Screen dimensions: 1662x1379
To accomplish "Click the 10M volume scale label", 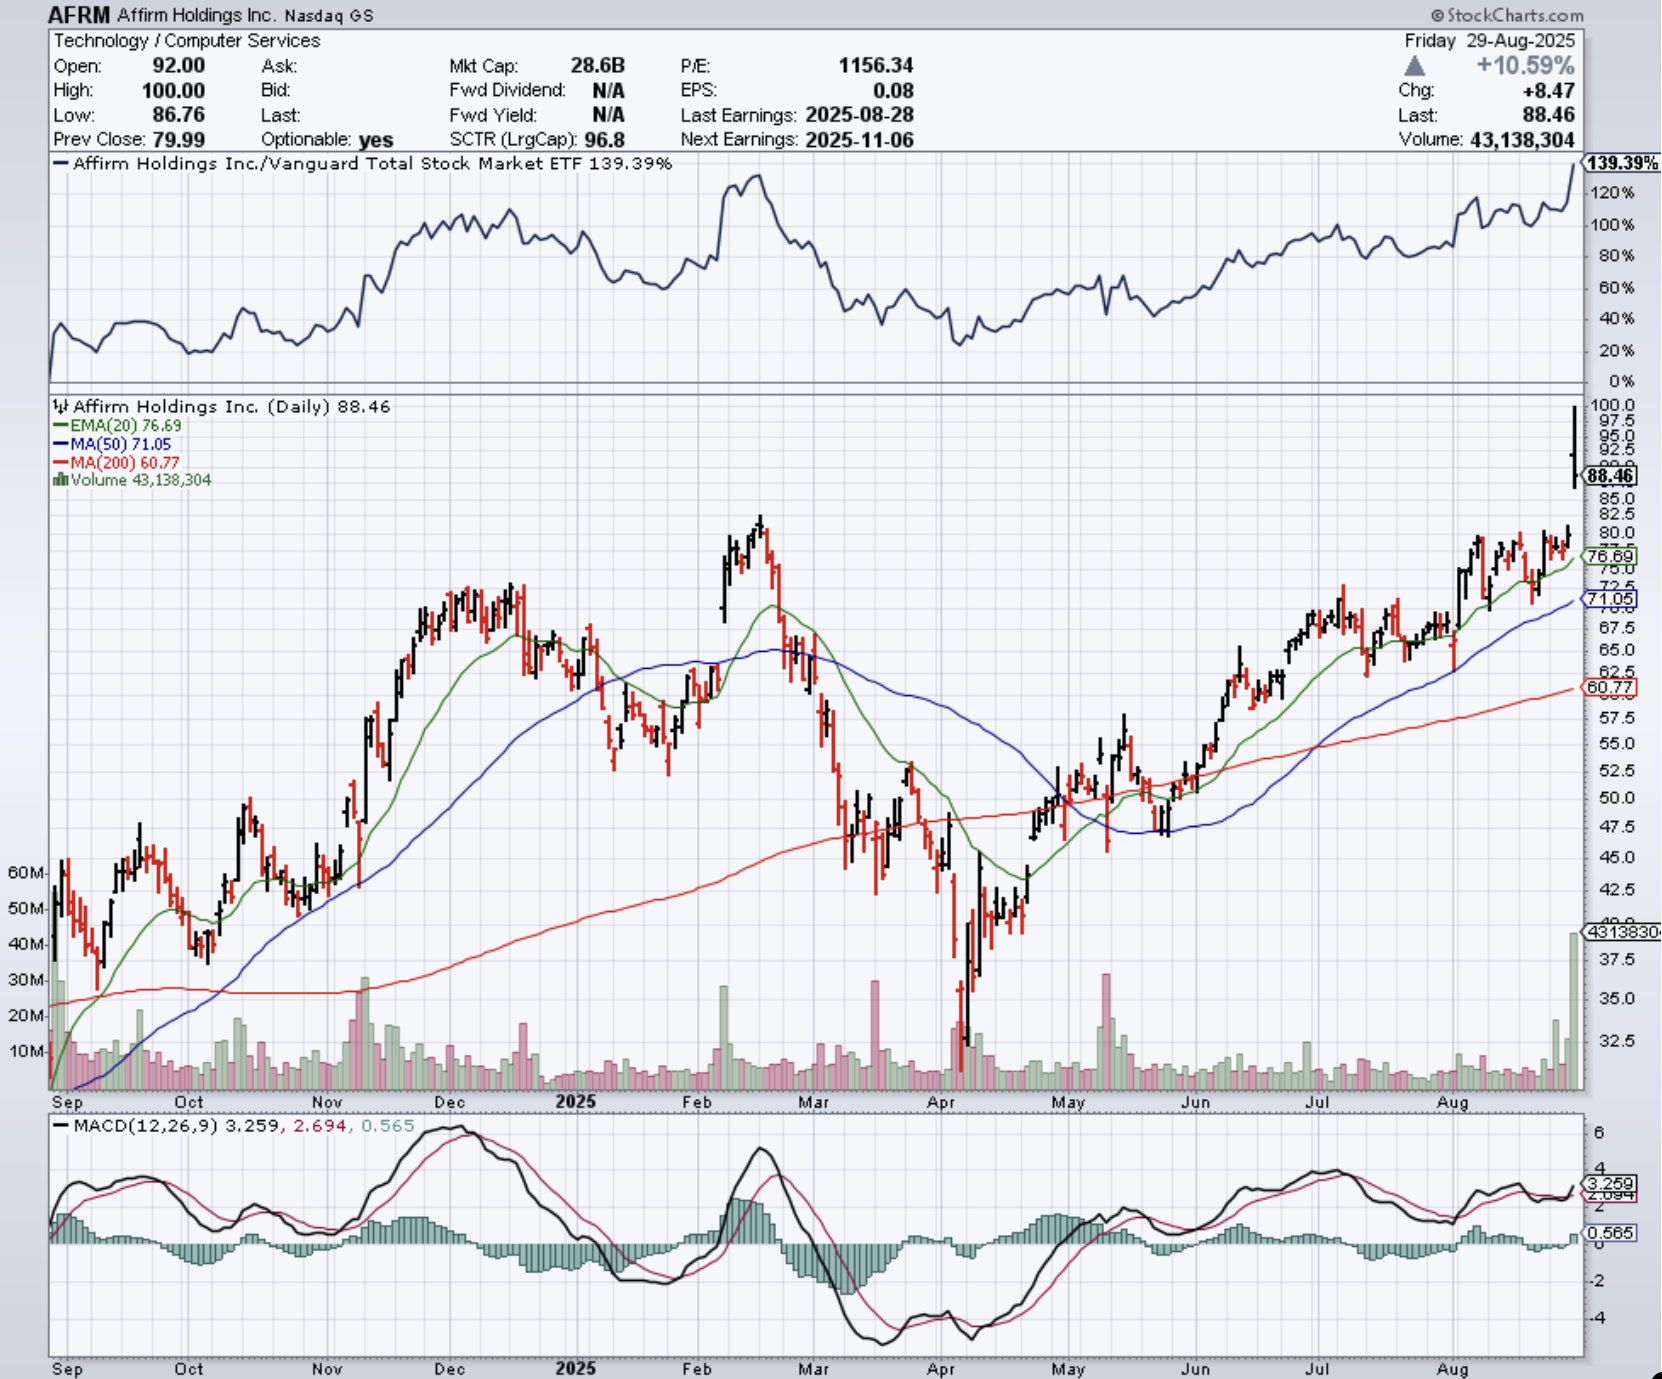I will tap(26, 1051).
